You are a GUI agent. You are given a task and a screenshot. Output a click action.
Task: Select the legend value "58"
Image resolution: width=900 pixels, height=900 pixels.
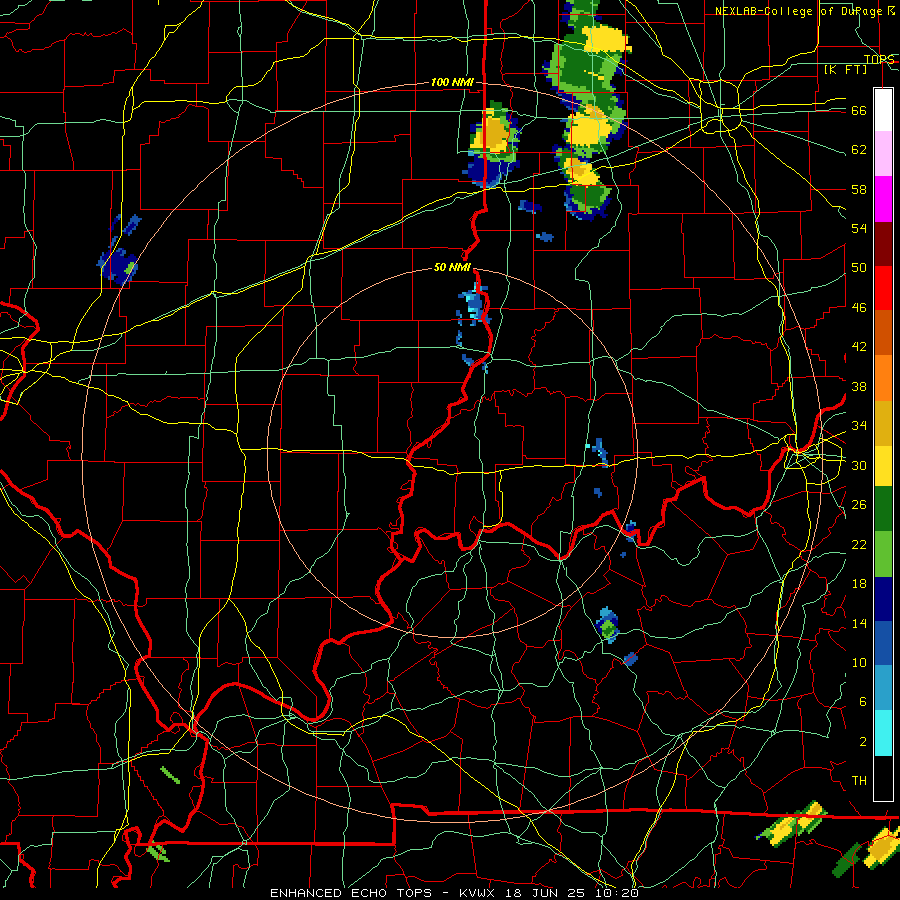coord(859,189)
